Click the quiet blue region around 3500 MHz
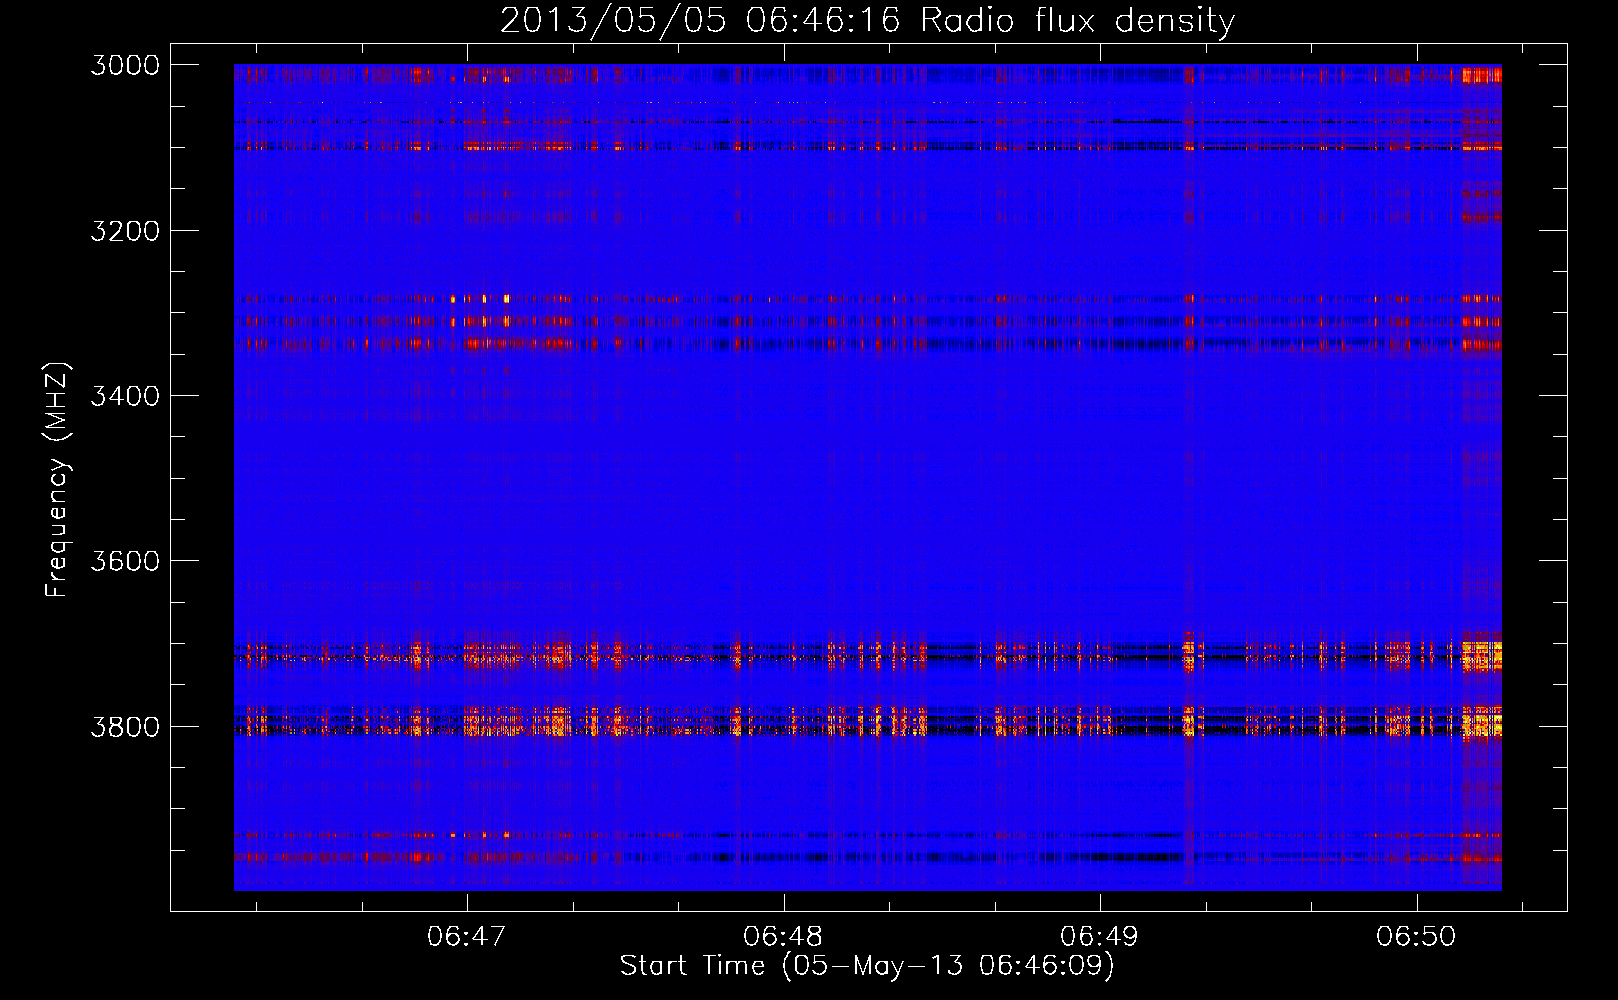1618x1000 pixels. (x=867, y=478)
